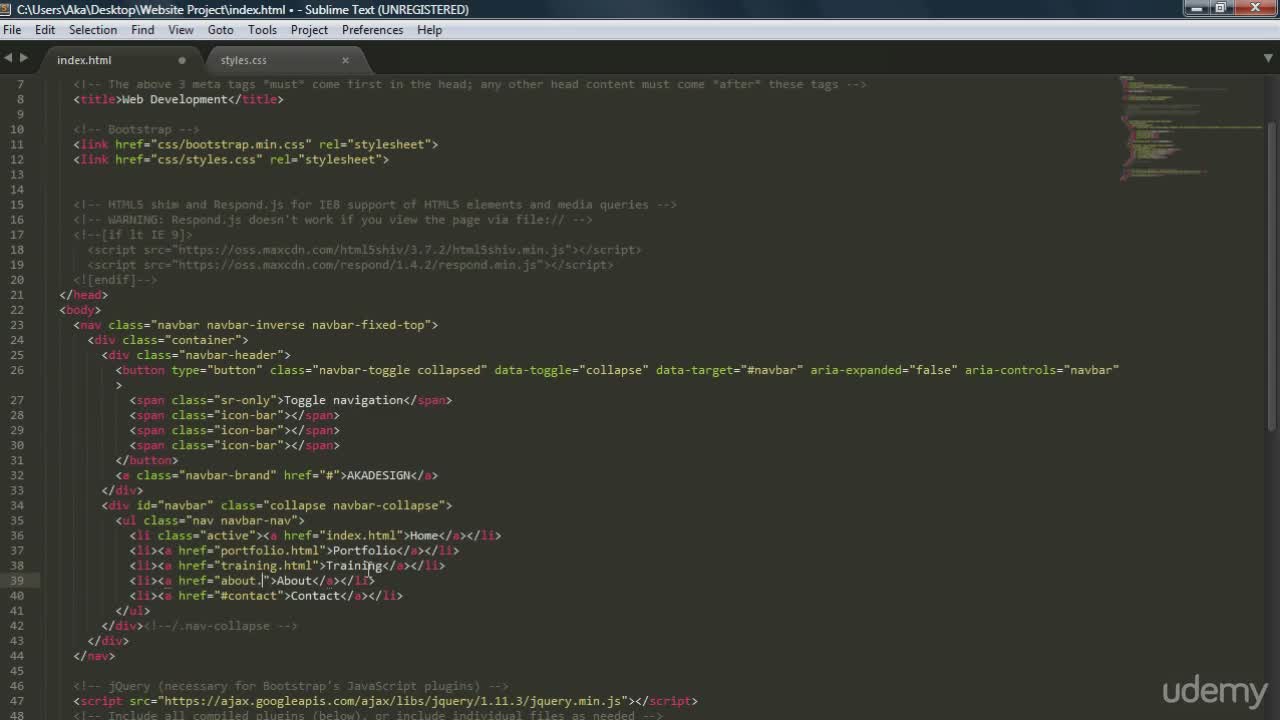The image size is (1280, 720).
Task: Click the minimap code preview
Action: pos(1190,128)
